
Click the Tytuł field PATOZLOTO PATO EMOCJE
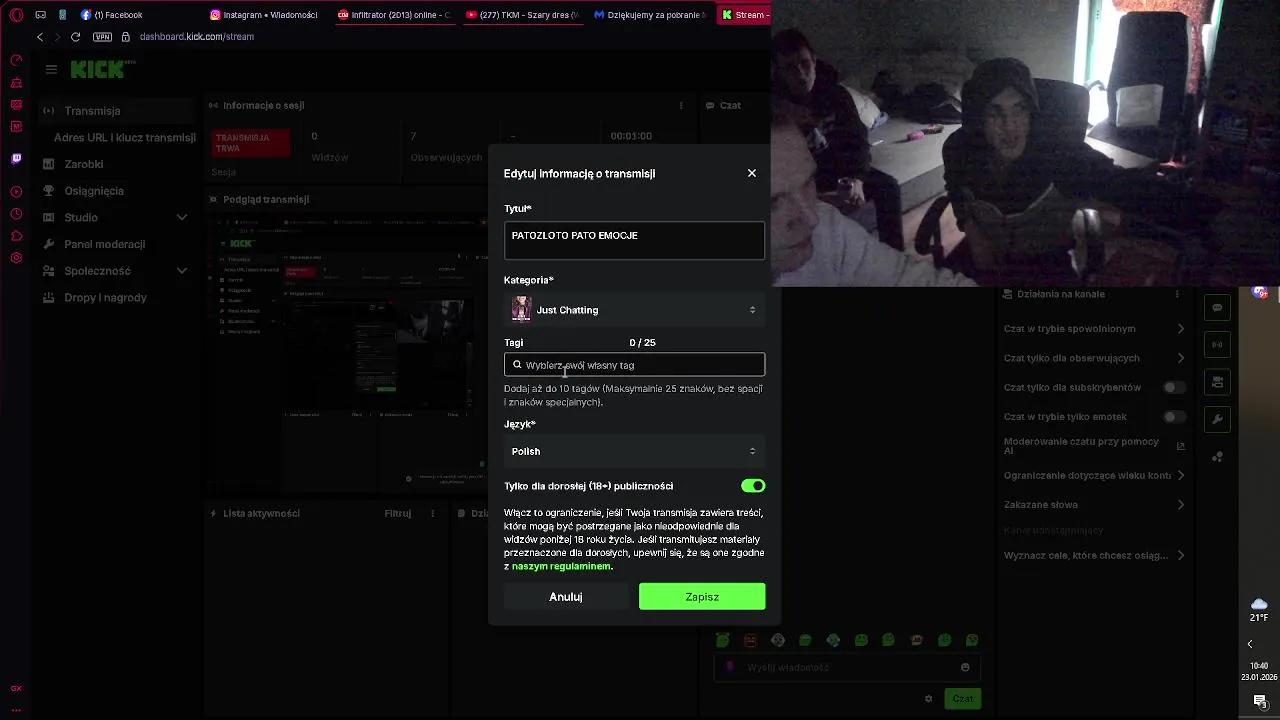click(634, 240)
